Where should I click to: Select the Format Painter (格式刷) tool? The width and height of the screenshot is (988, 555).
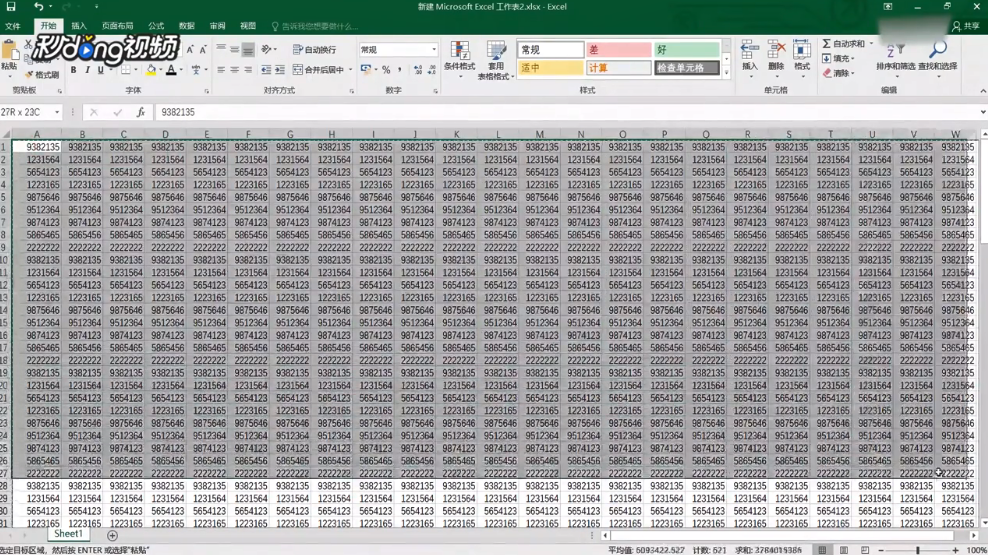point(42,74)
